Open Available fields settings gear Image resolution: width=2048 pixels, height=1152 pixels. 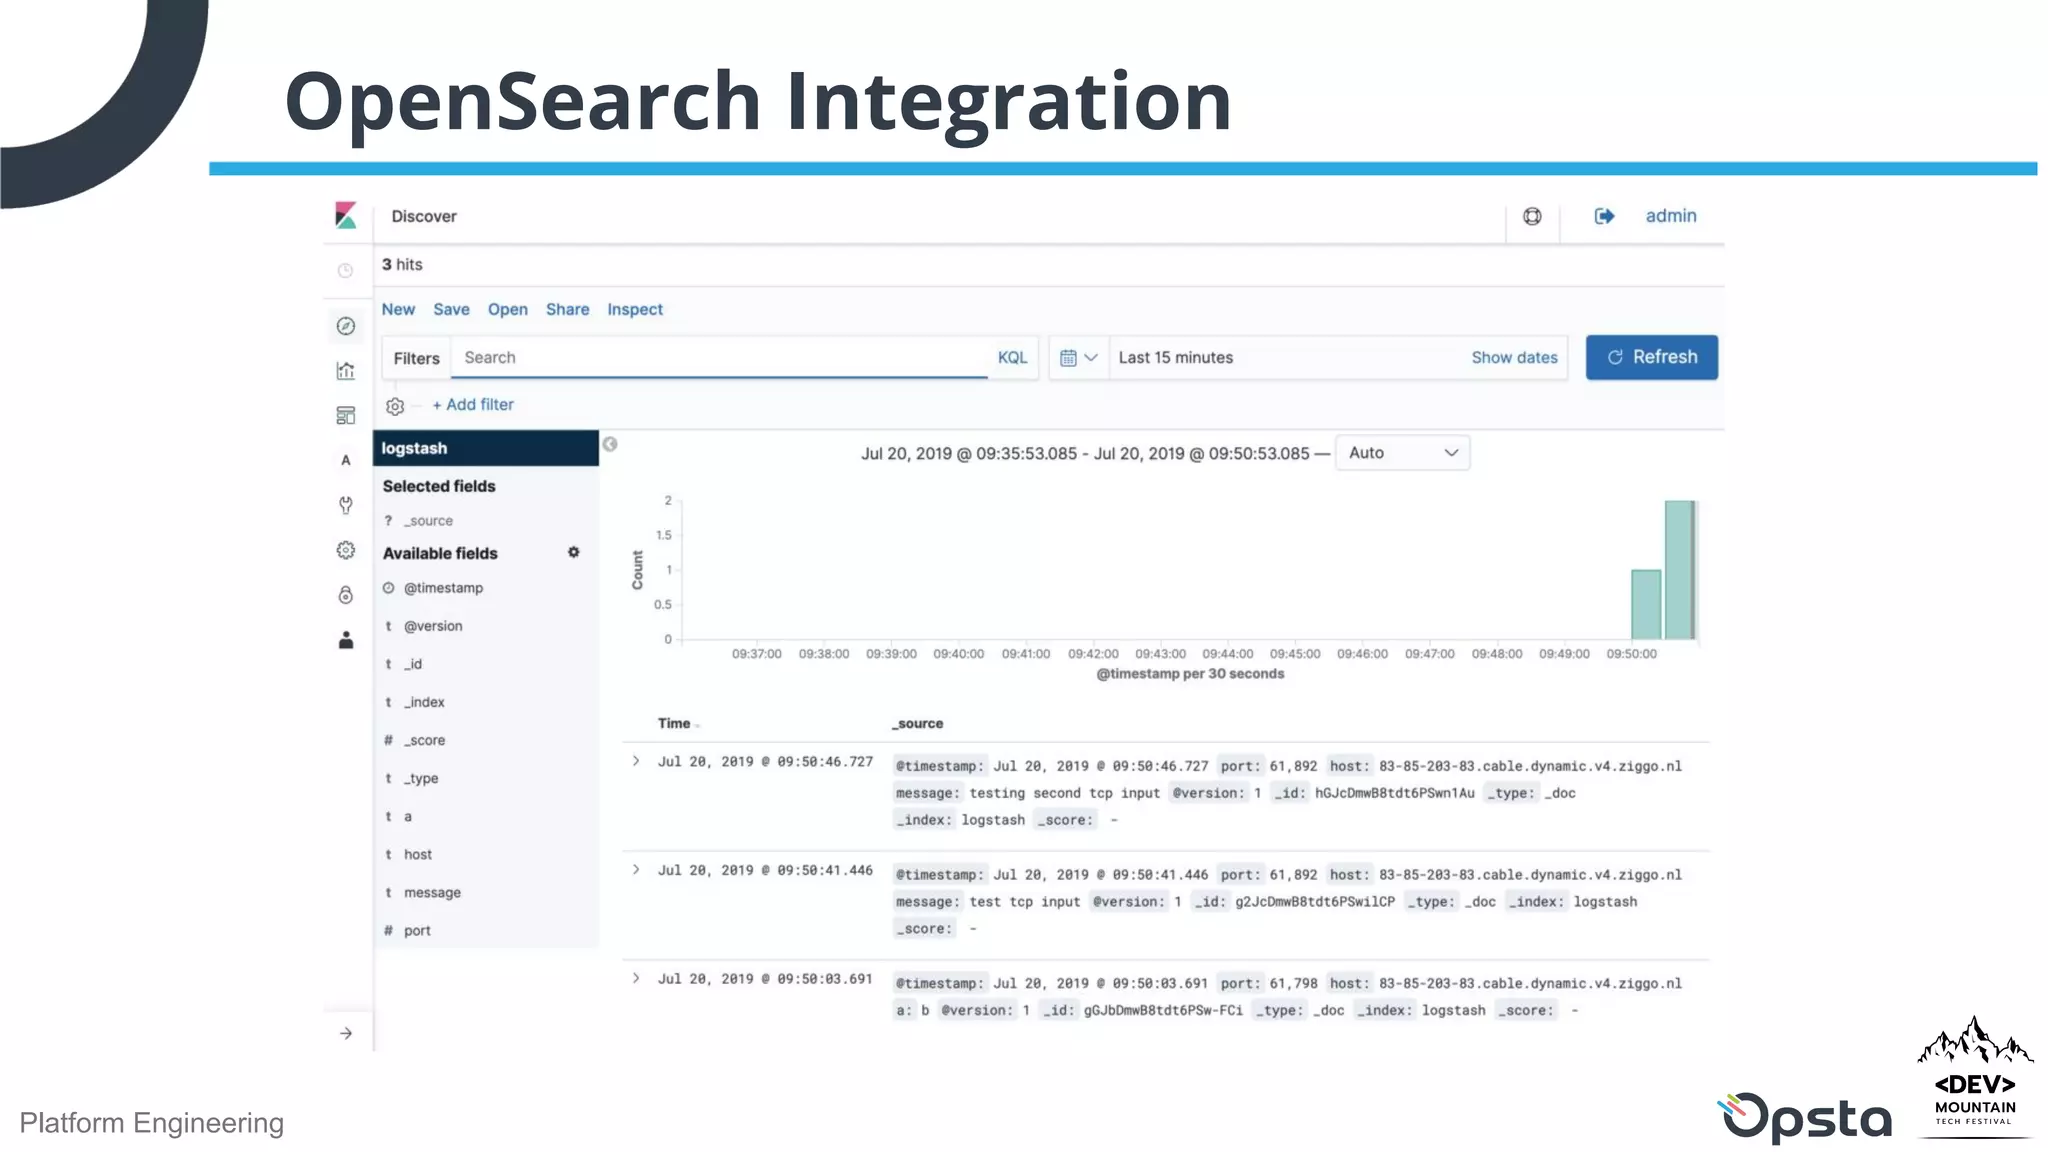[x=574, y=552]
